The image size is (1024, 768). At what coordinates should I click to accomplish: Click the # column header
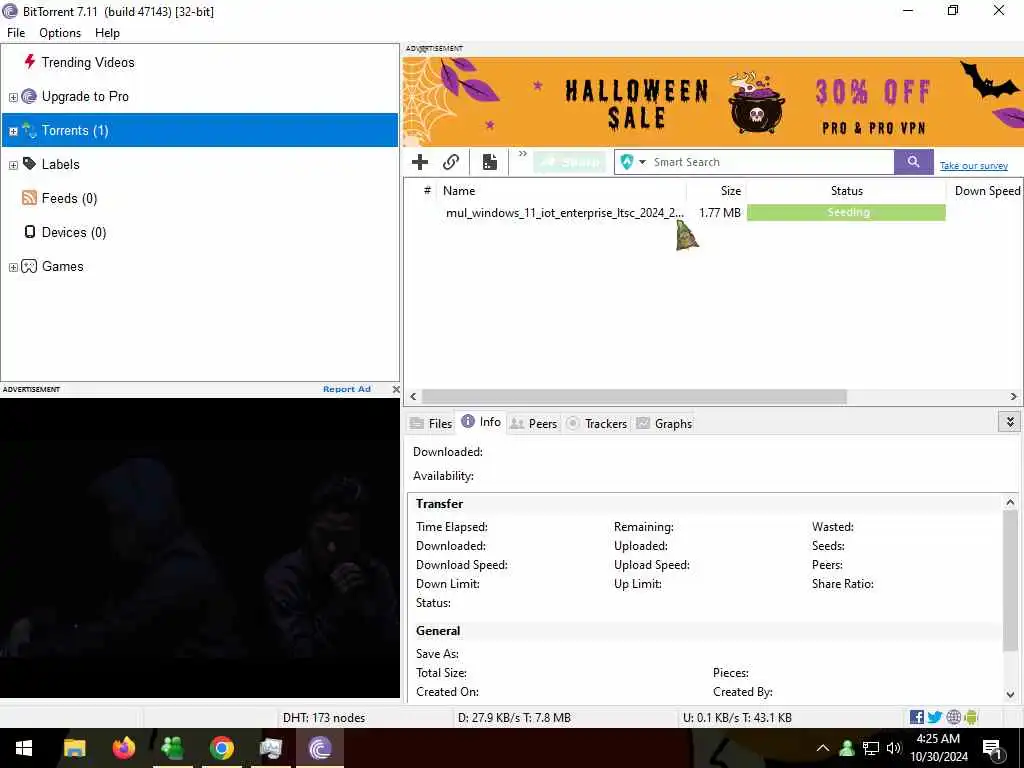(427, 191)
